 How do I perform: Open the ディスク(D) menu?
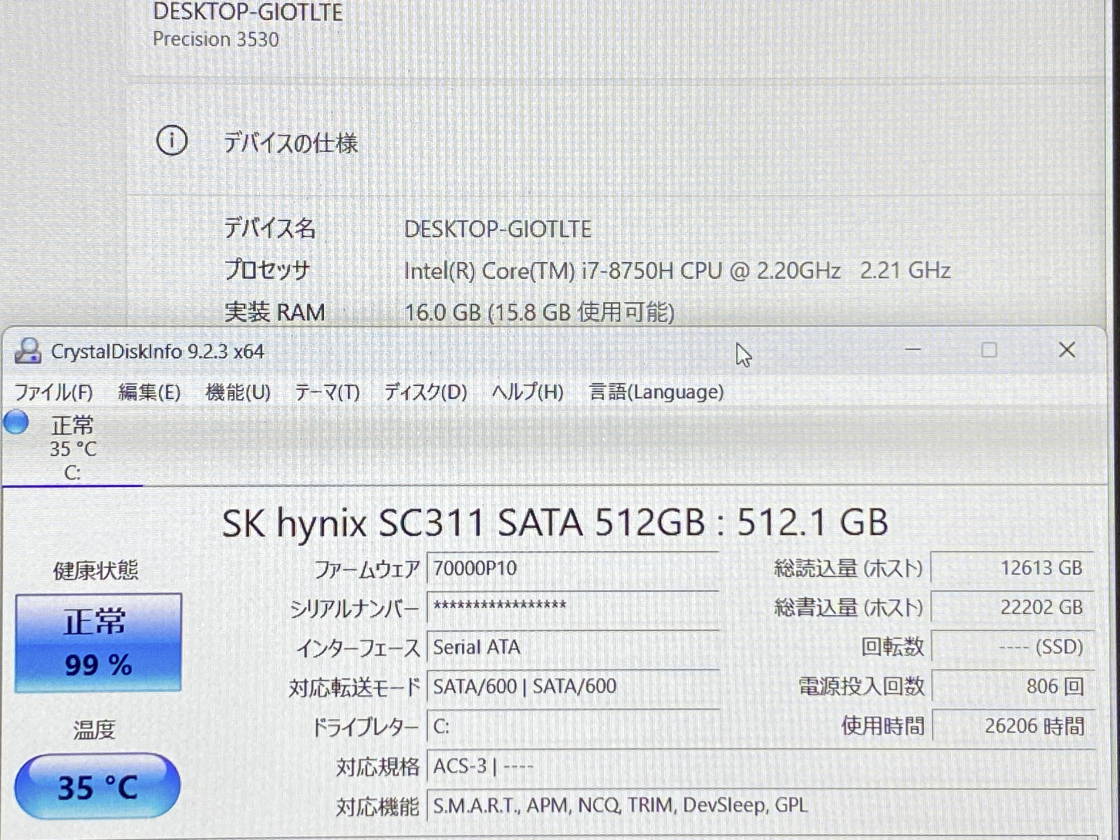[x=426, y=392]
